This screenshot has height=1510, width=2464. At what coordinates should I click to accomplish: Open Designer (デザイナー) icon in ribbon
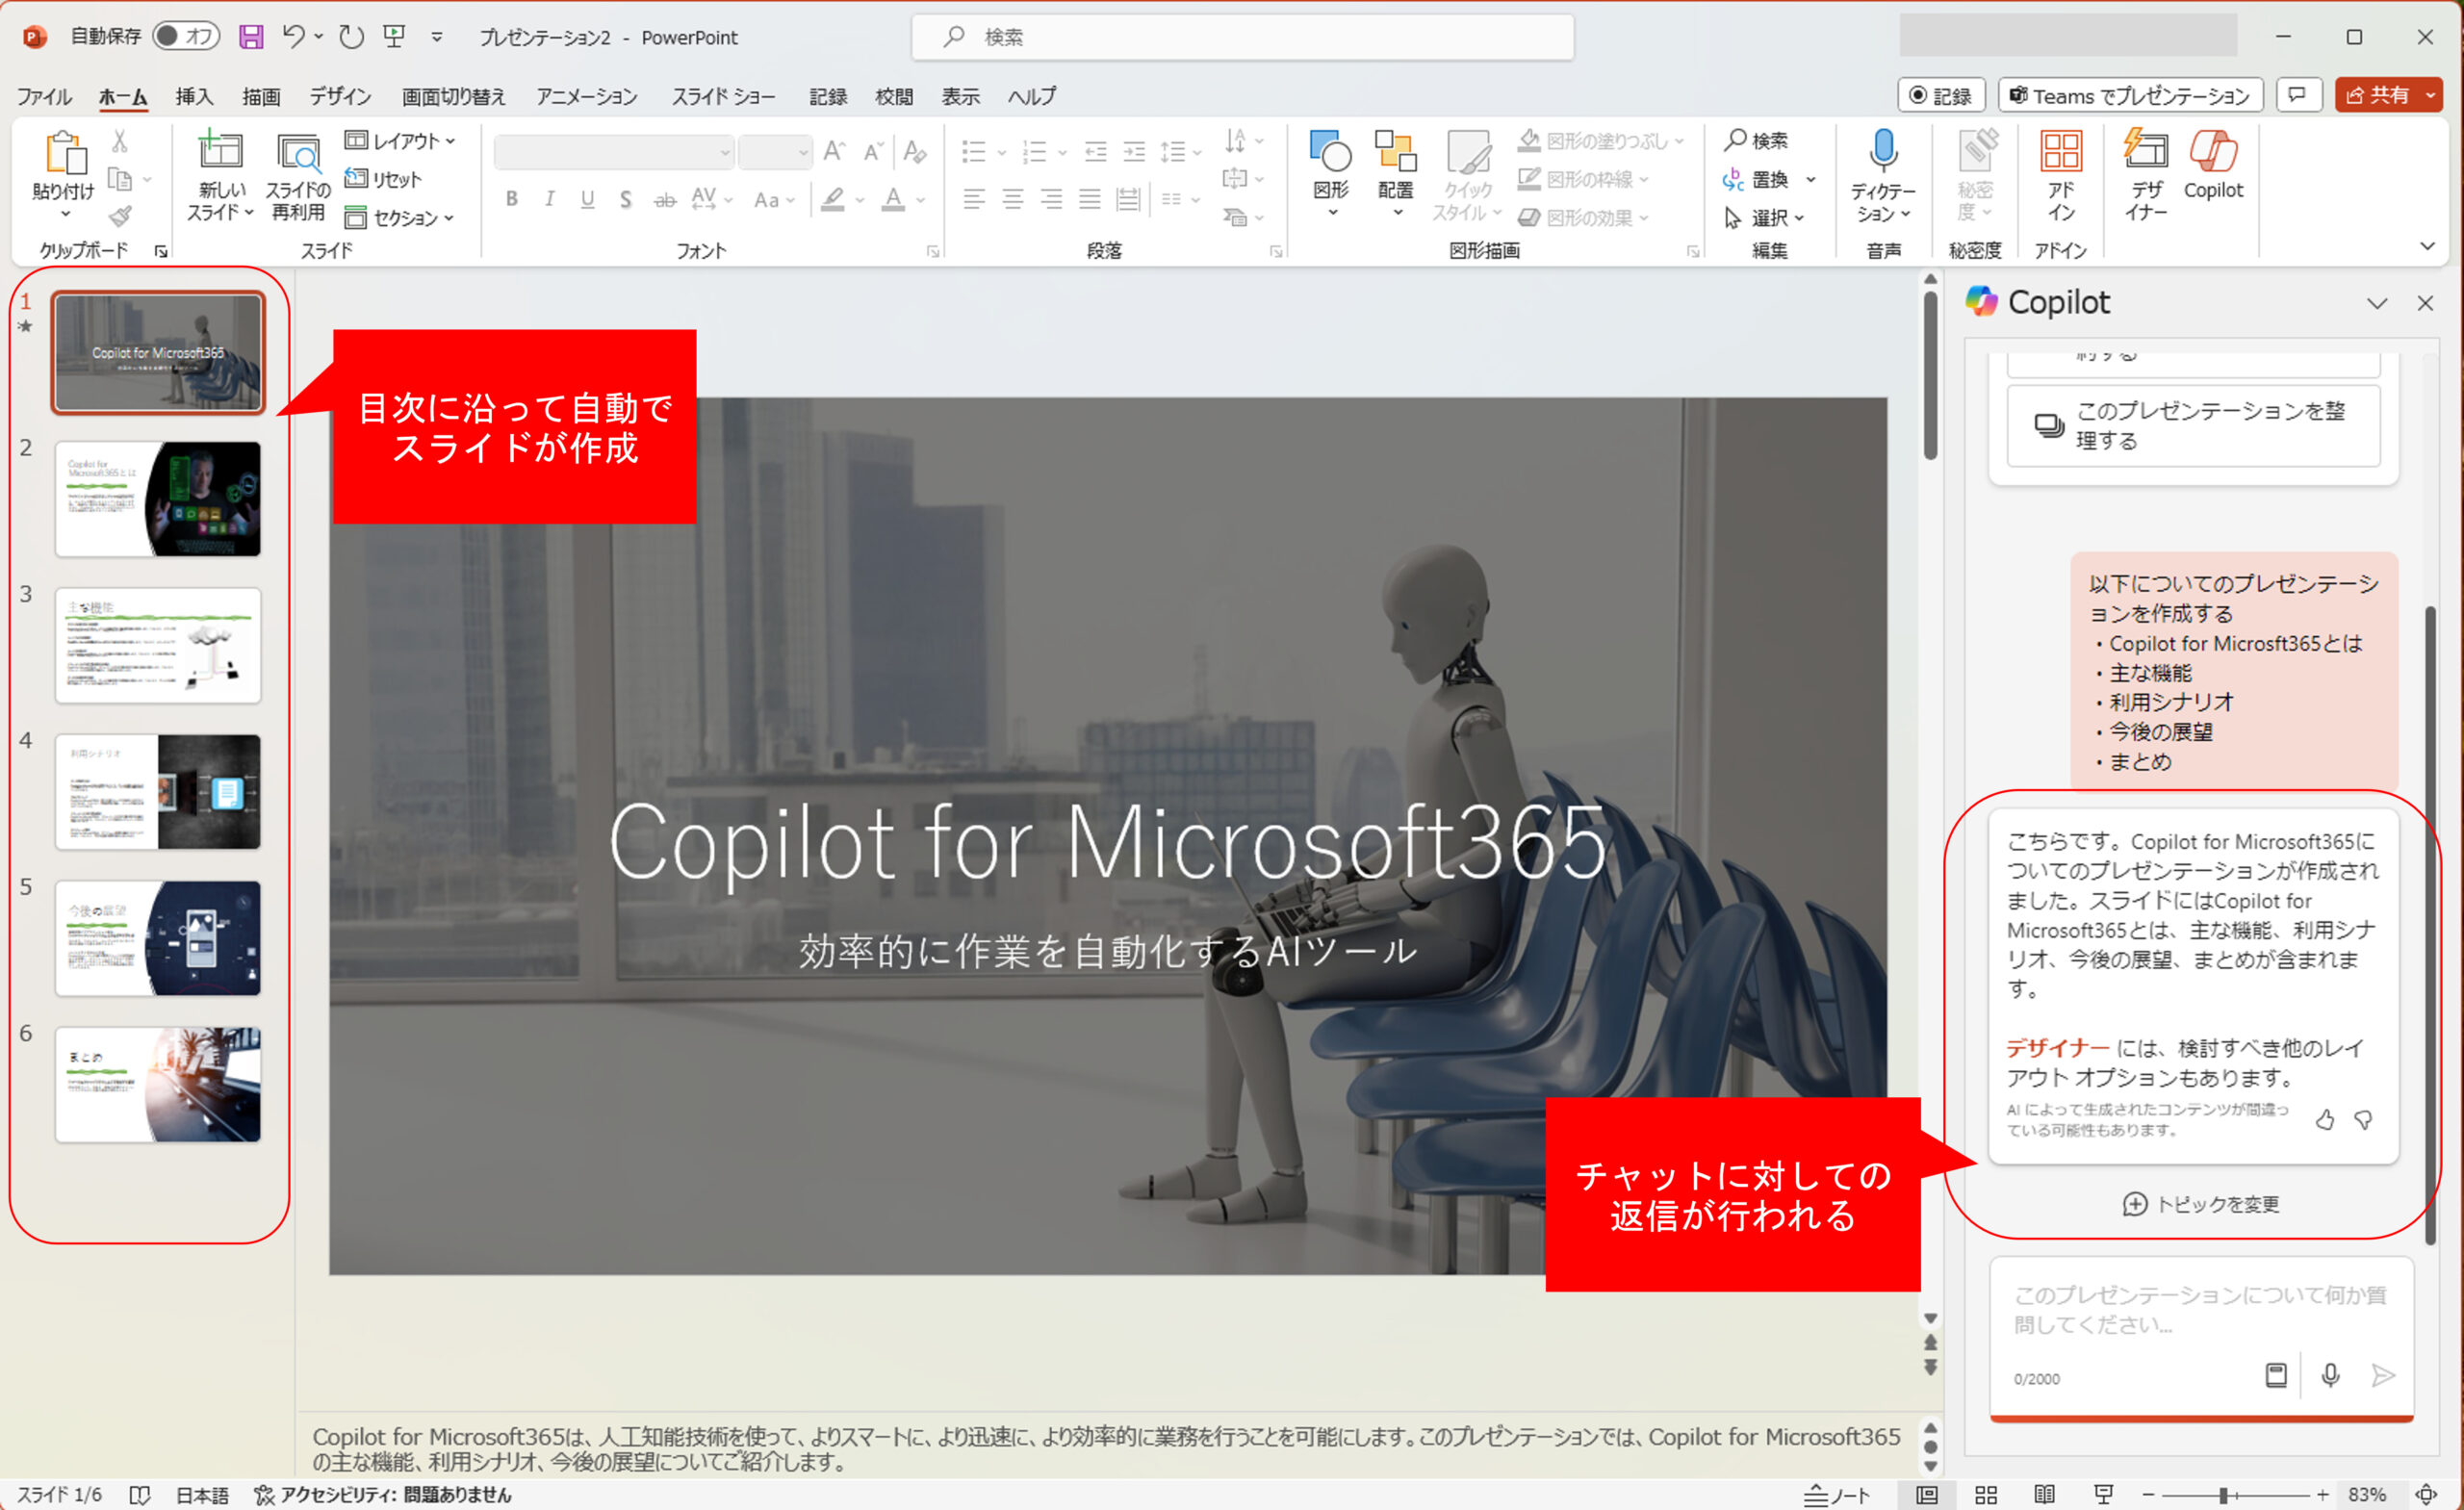[x=2145, y=150]
